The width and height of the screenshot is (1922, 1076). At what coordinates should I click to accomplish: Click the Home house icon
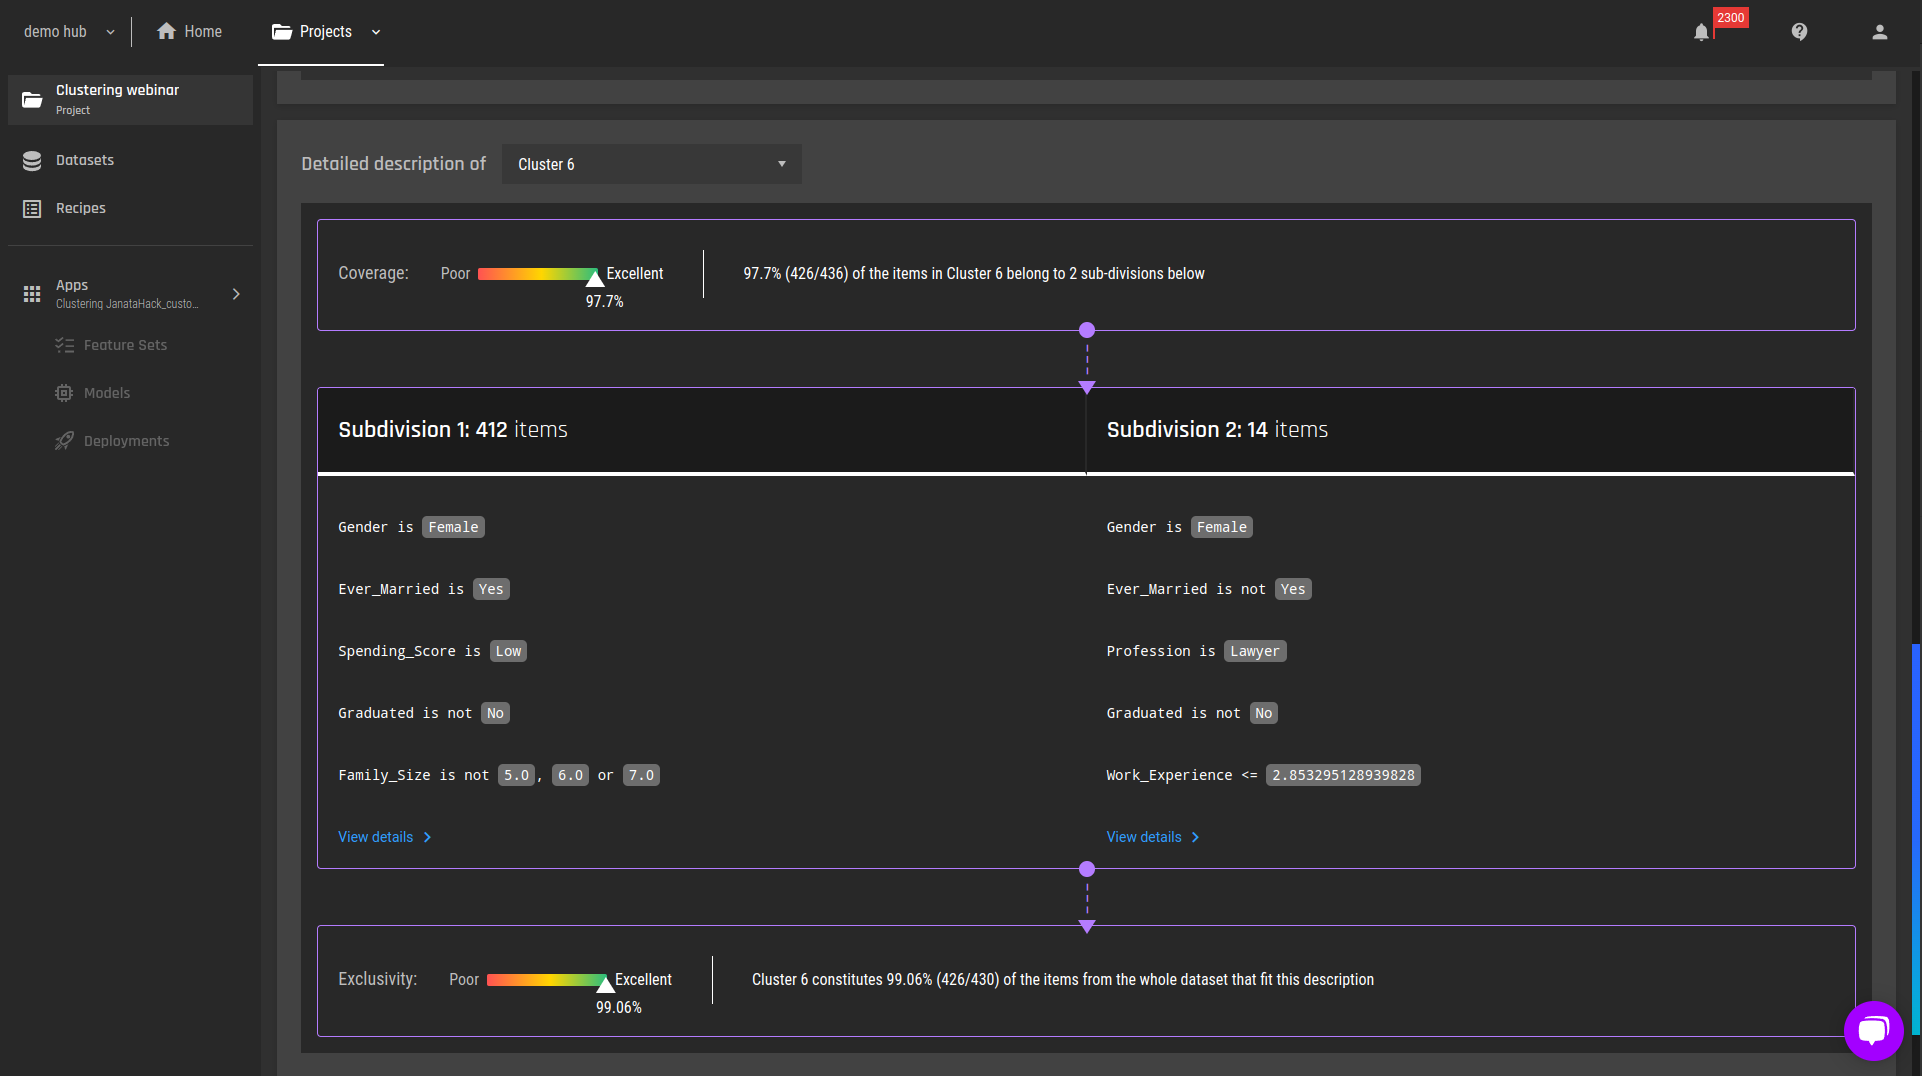[x=167, y=31]
